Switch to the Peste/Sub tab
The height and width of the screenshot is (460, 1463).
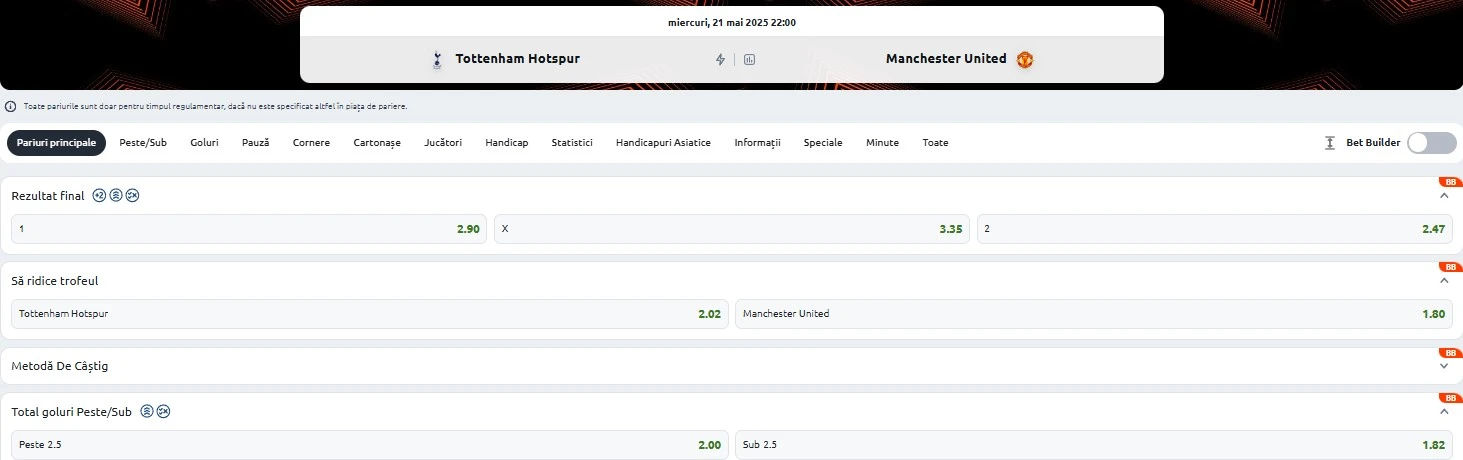click(x=143, y=143)
